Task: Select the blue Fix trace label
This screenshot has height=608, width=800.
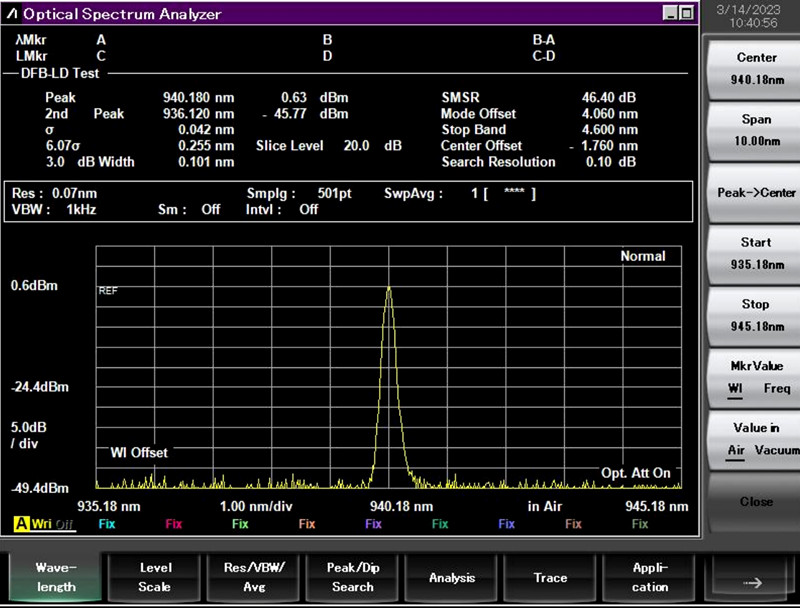Action: click(x=507, y=524)
